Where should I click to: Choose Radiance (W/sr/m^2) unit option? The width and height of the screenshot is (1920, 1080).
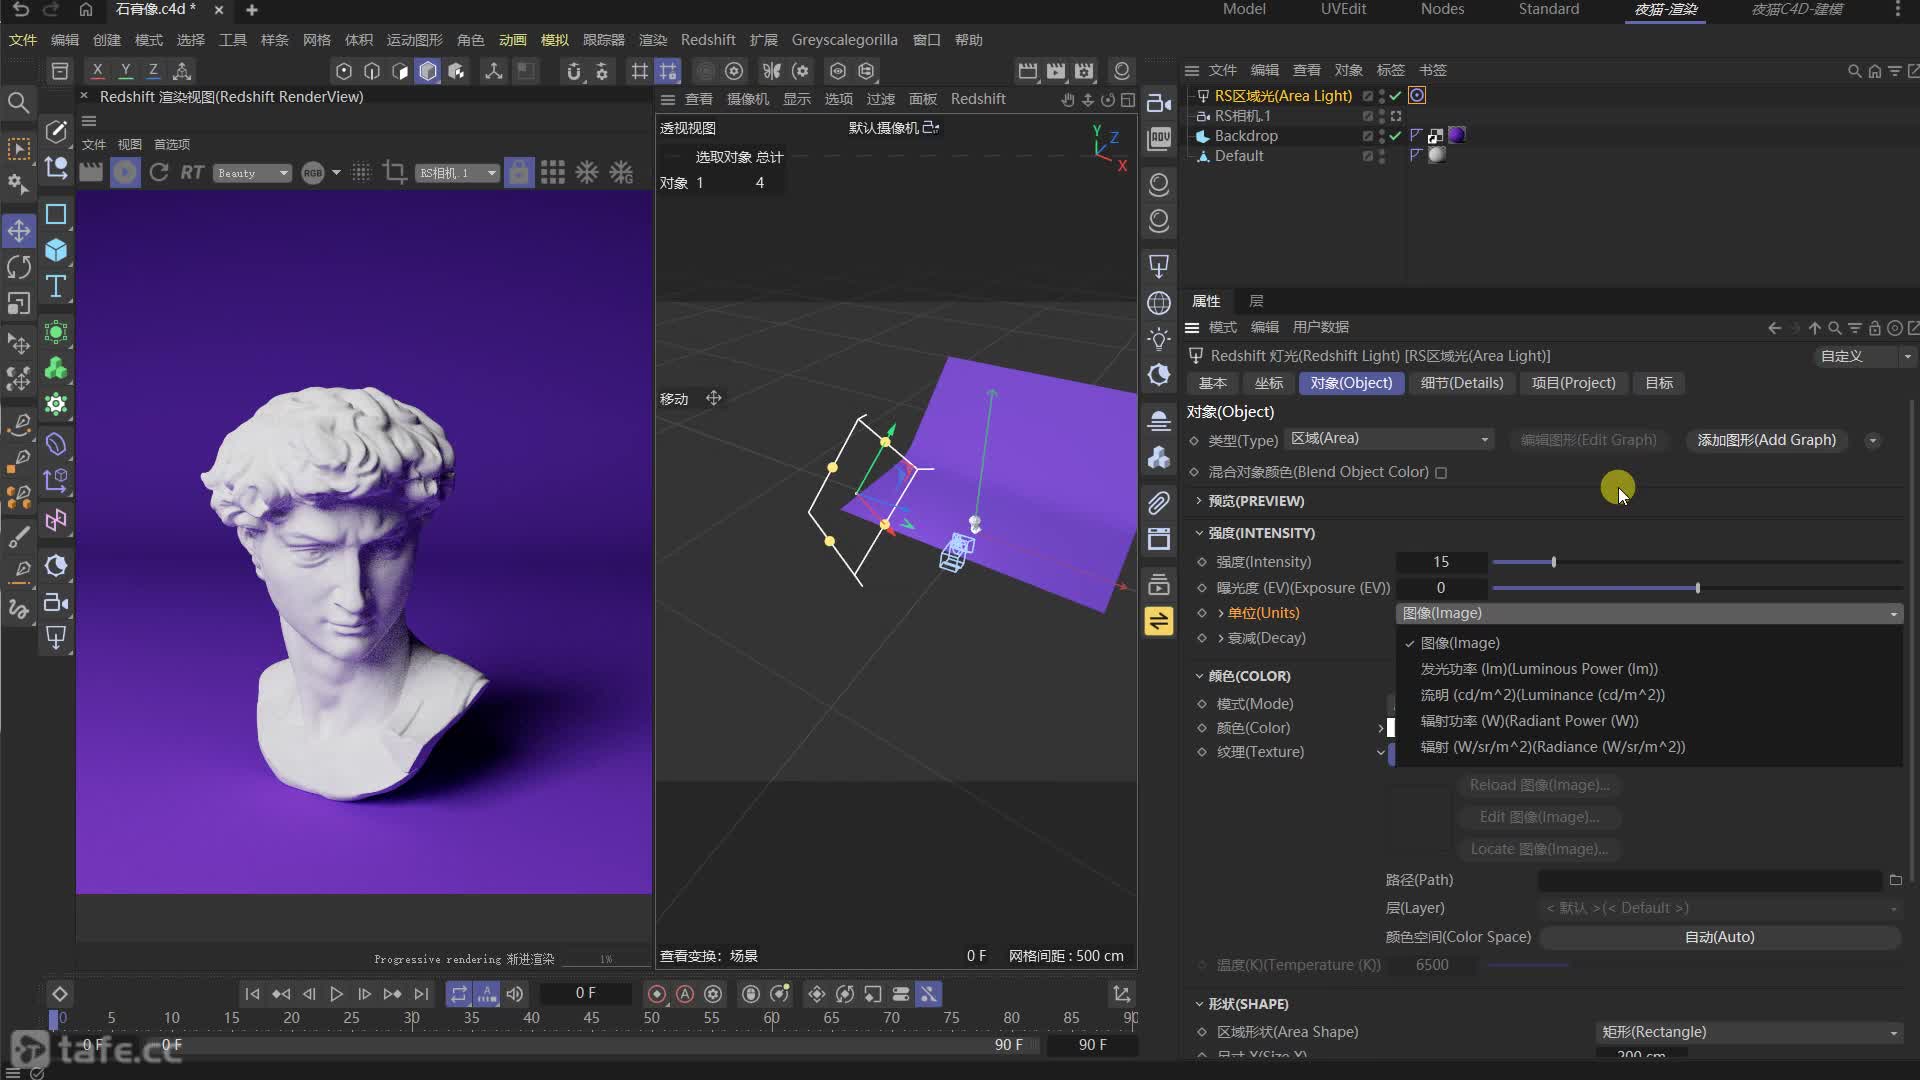(1553, 747)
